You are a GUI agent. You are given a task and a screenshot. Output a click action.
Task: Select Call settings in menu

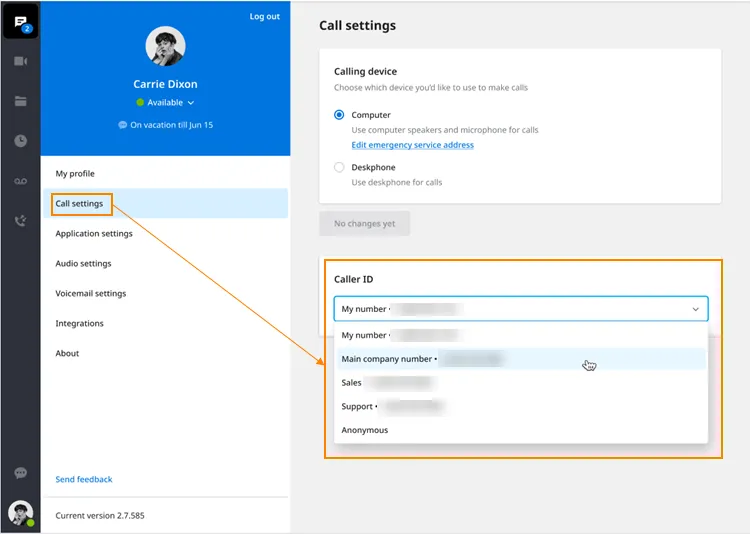click(165, 203)
